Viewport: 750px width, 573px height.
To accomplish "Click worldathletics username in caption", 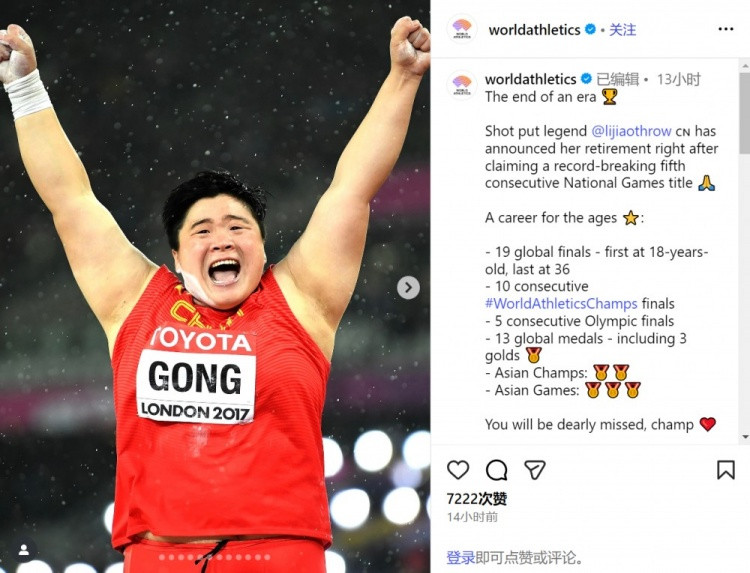I will 530,79.
